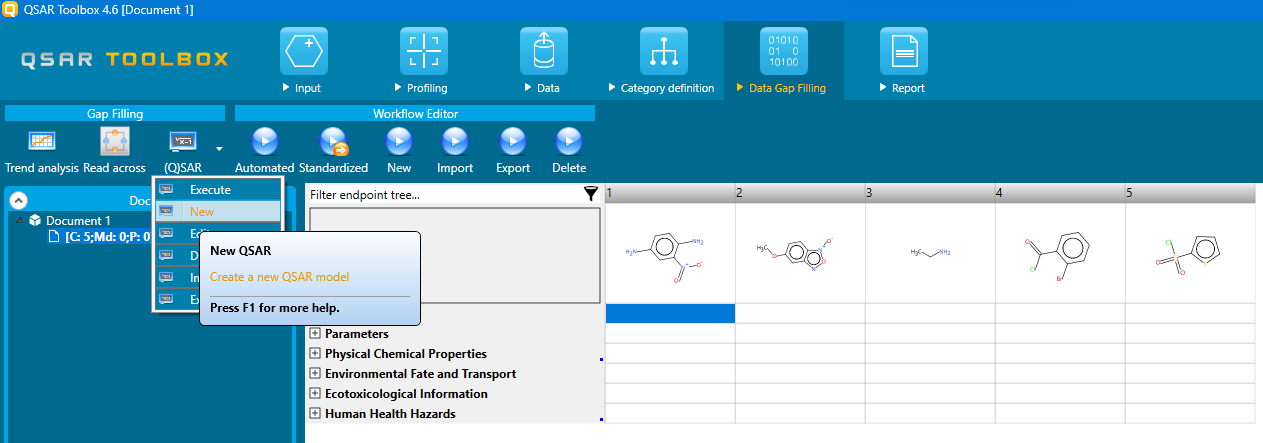Select column 5 header
Viewport: 1263px width, 443px height.
pos(1190,193)
